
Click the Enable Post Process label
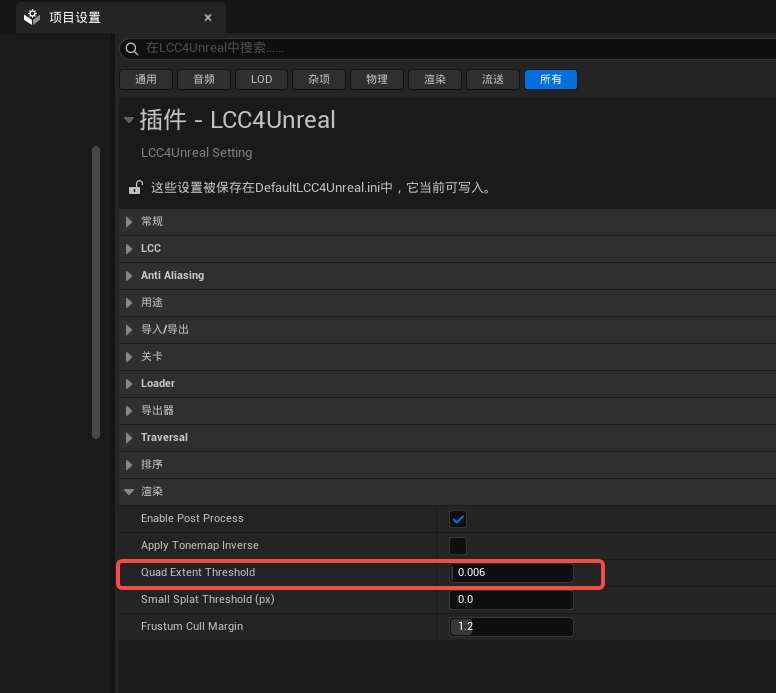point(192,518)
